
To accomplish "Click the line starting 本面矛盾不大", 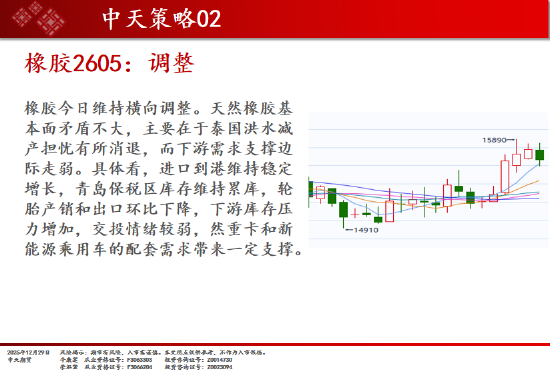I will pos(159,128).
